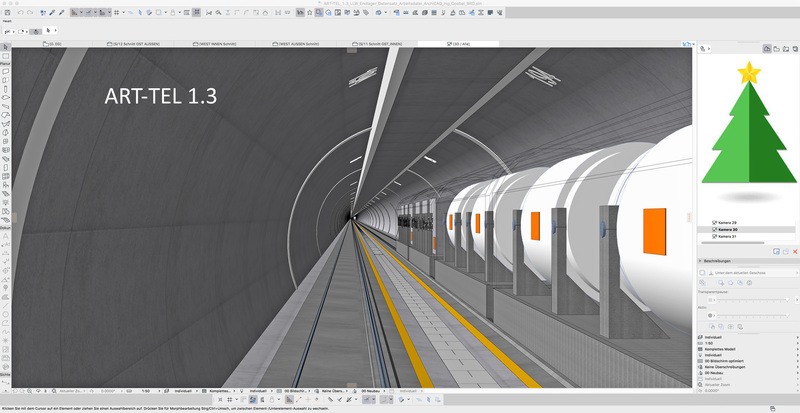Switch to the S/12 Schnitt OST AUSSEN tab
The width and height of the screenshot is (800, 413).
[132, 45]
